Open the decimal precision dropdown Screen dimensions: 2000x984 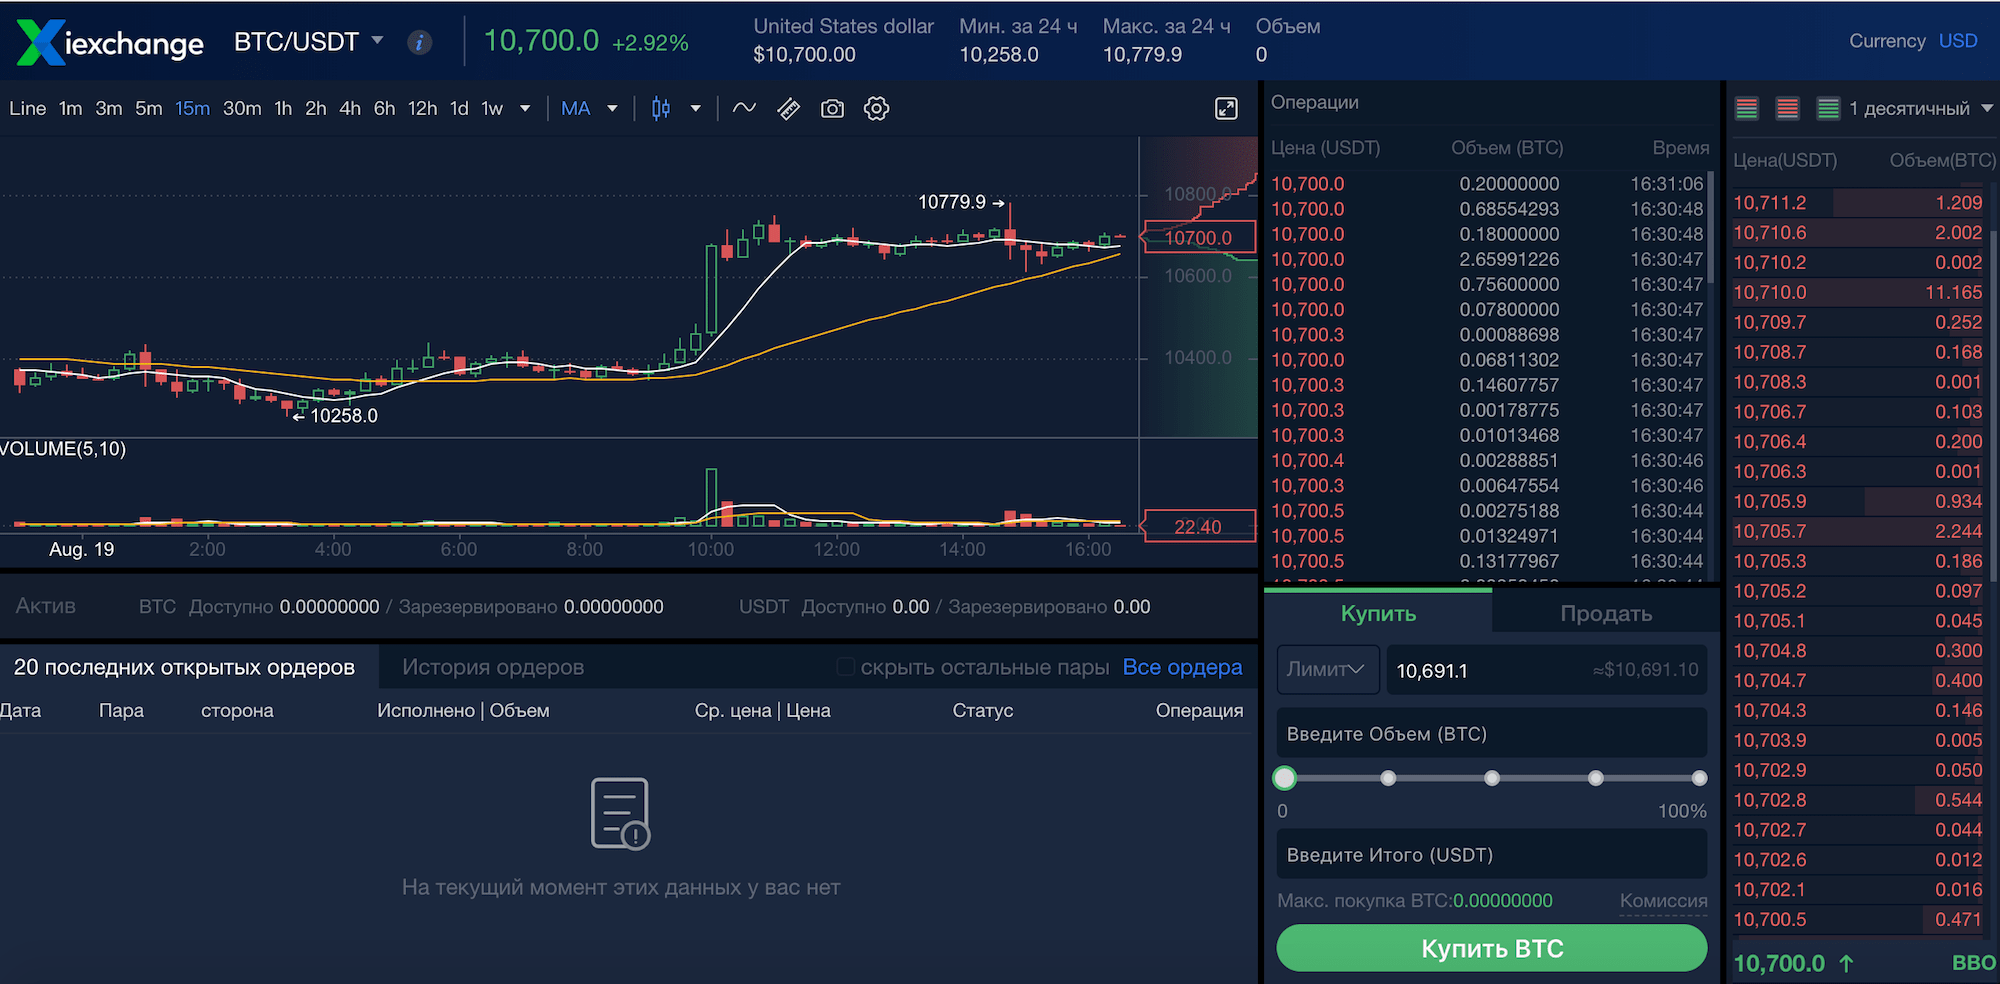coord(1920,108)
